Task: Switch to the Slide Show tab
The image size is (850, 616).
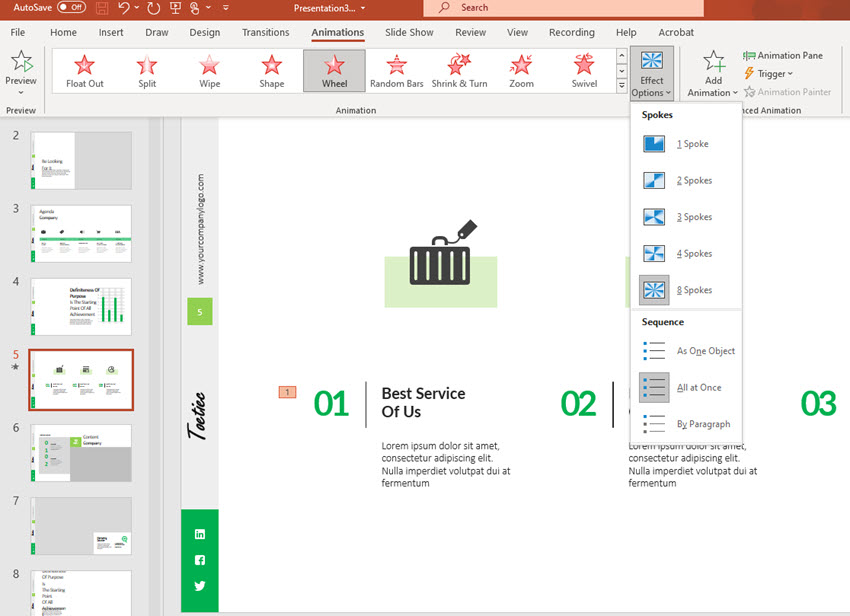Action: (409, 32)
